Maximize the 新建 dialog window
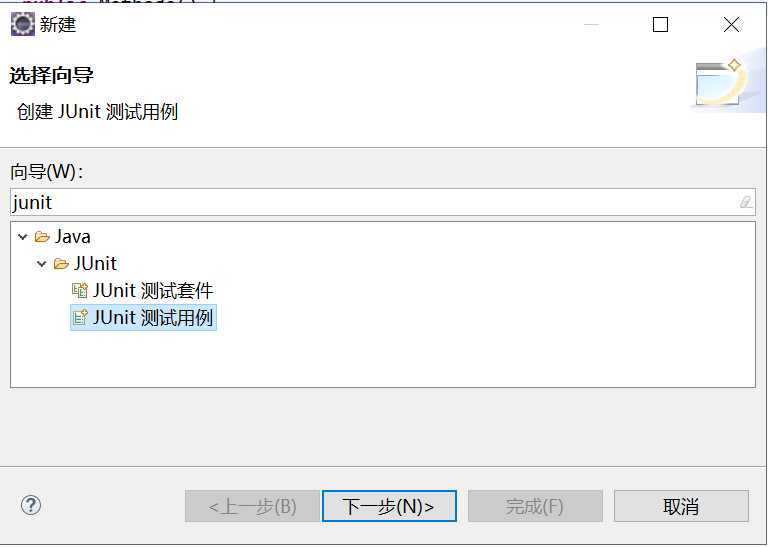Viewport: 768px width, 547px height. (660, 24)
